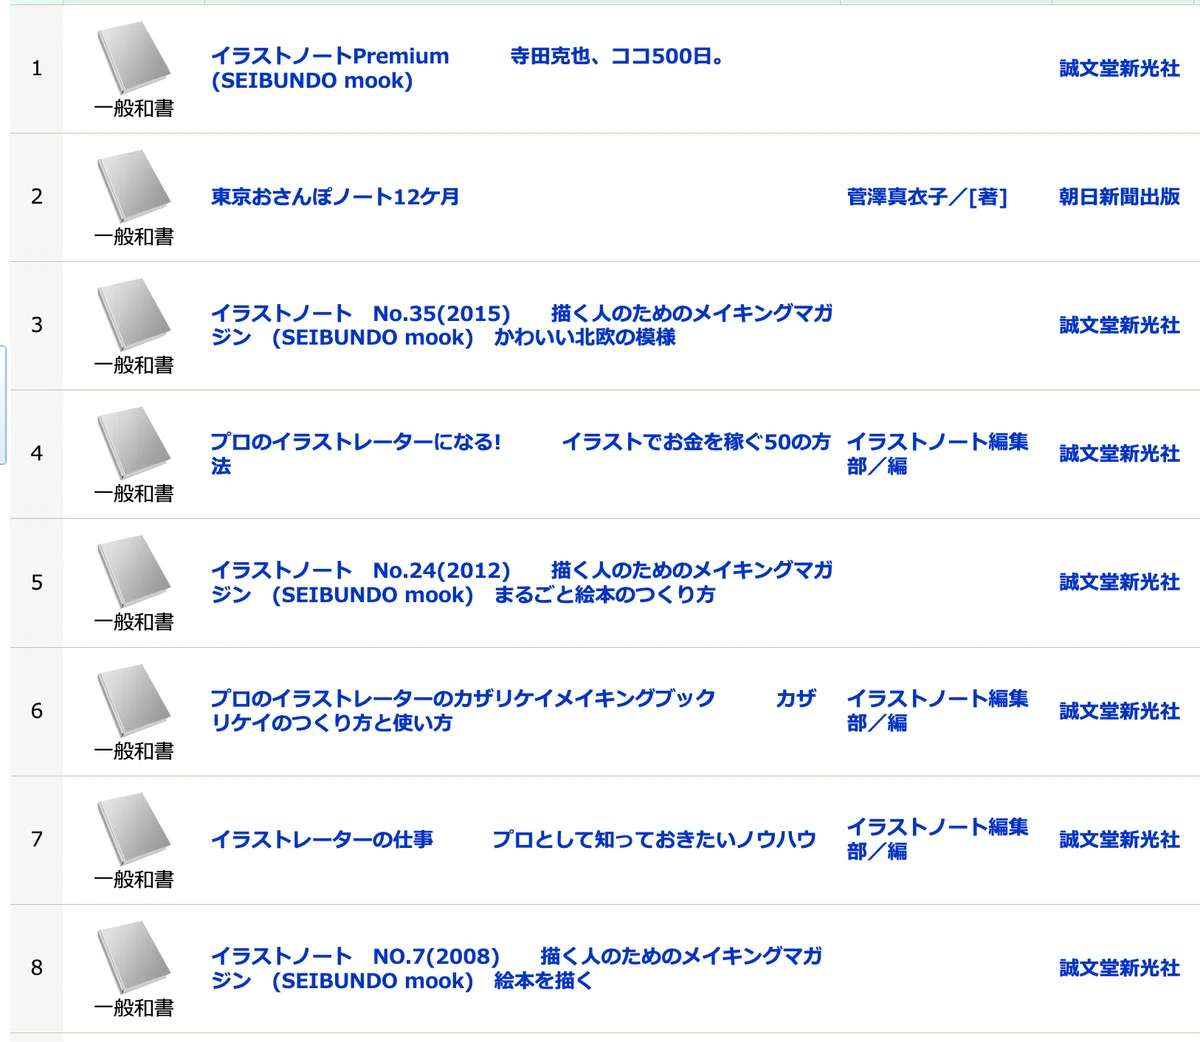Click the book icon in row 3
Screen dimensions: 1200x1042
point(134,315)
